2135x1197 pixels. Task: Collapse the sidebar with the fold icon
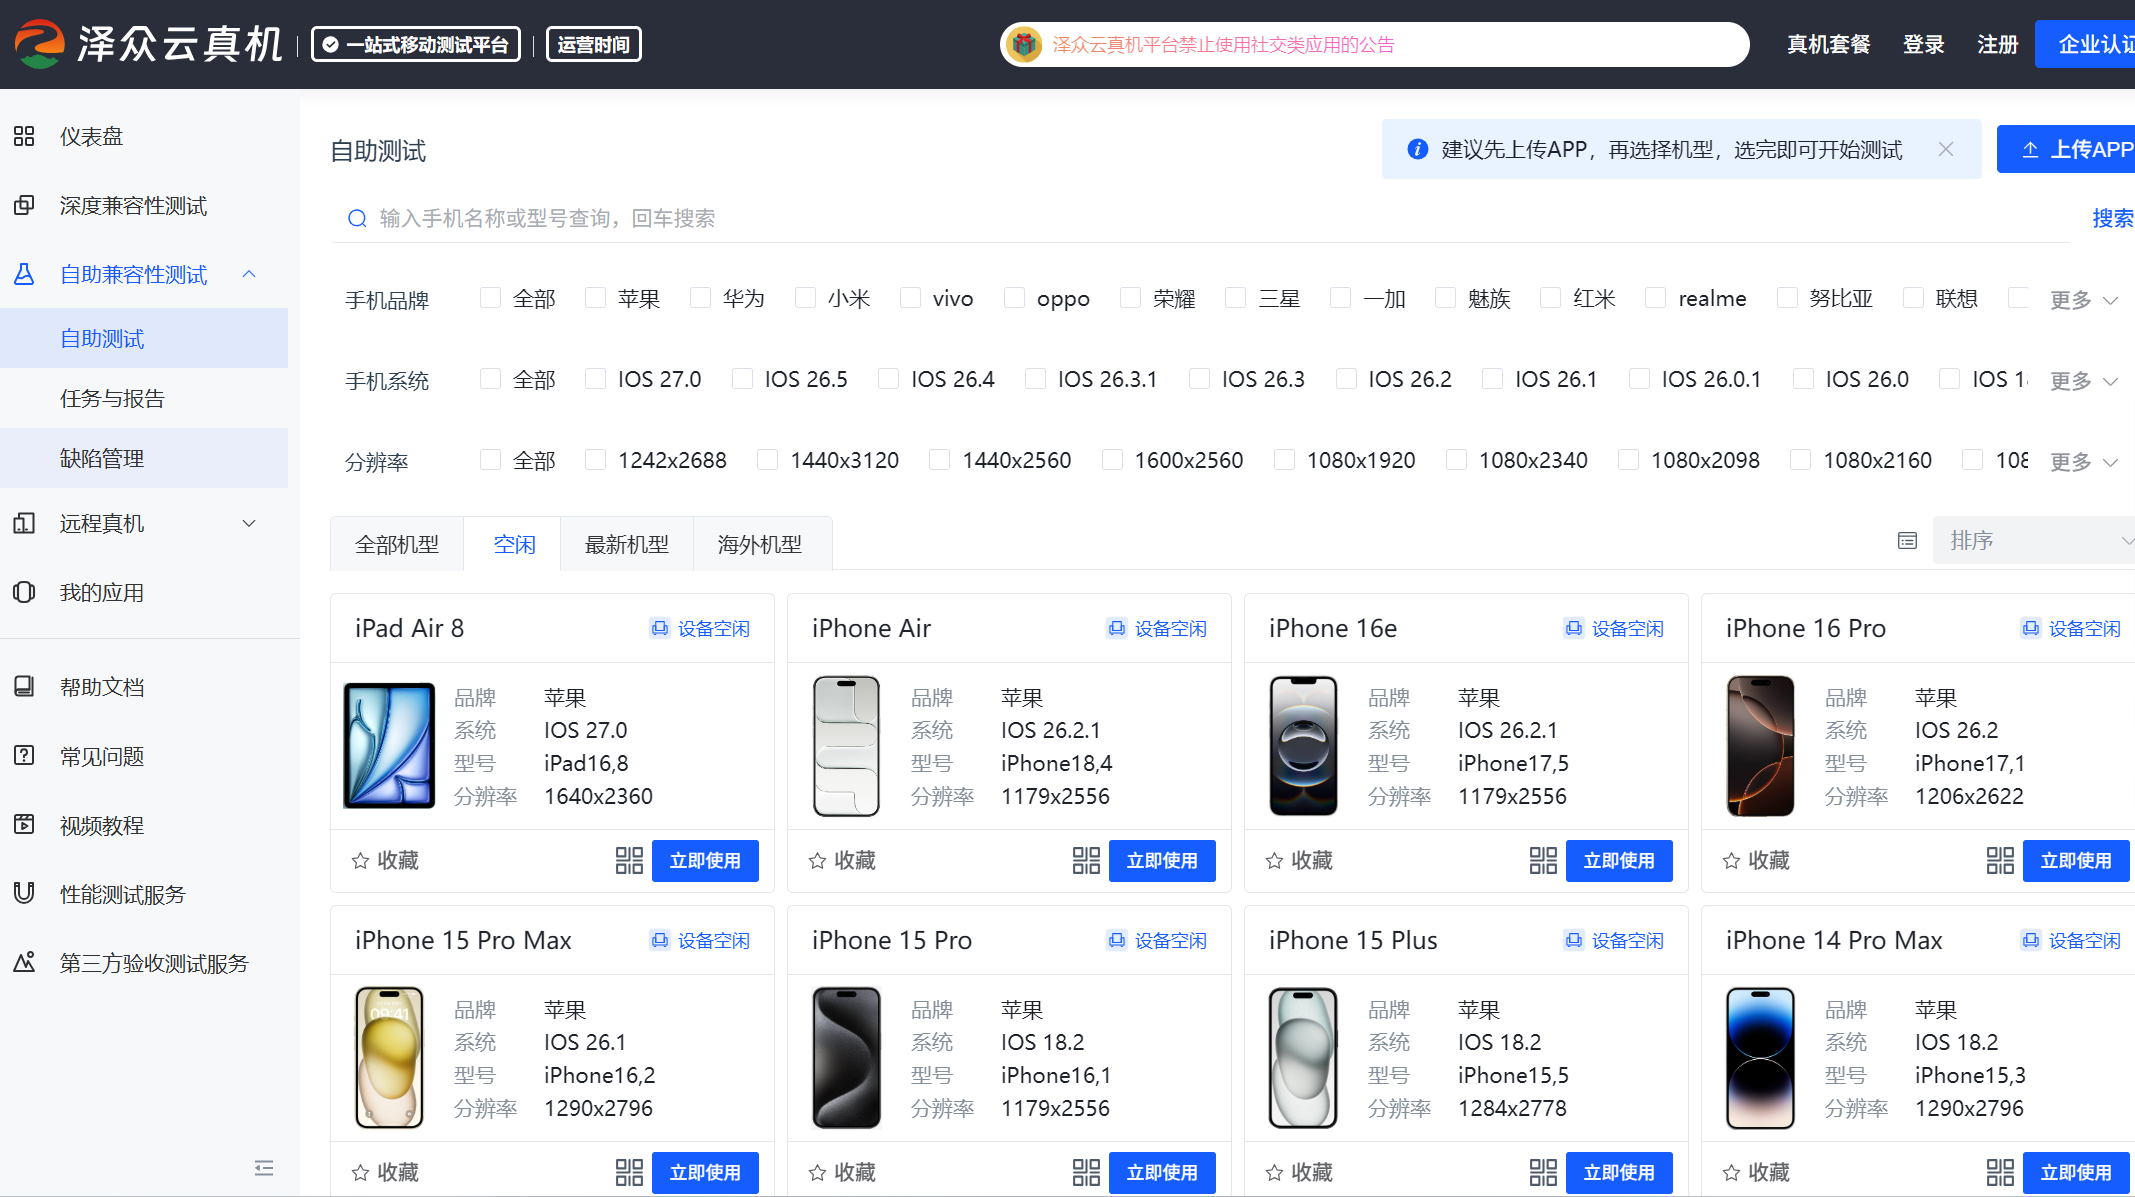[x=264, y=1168]
